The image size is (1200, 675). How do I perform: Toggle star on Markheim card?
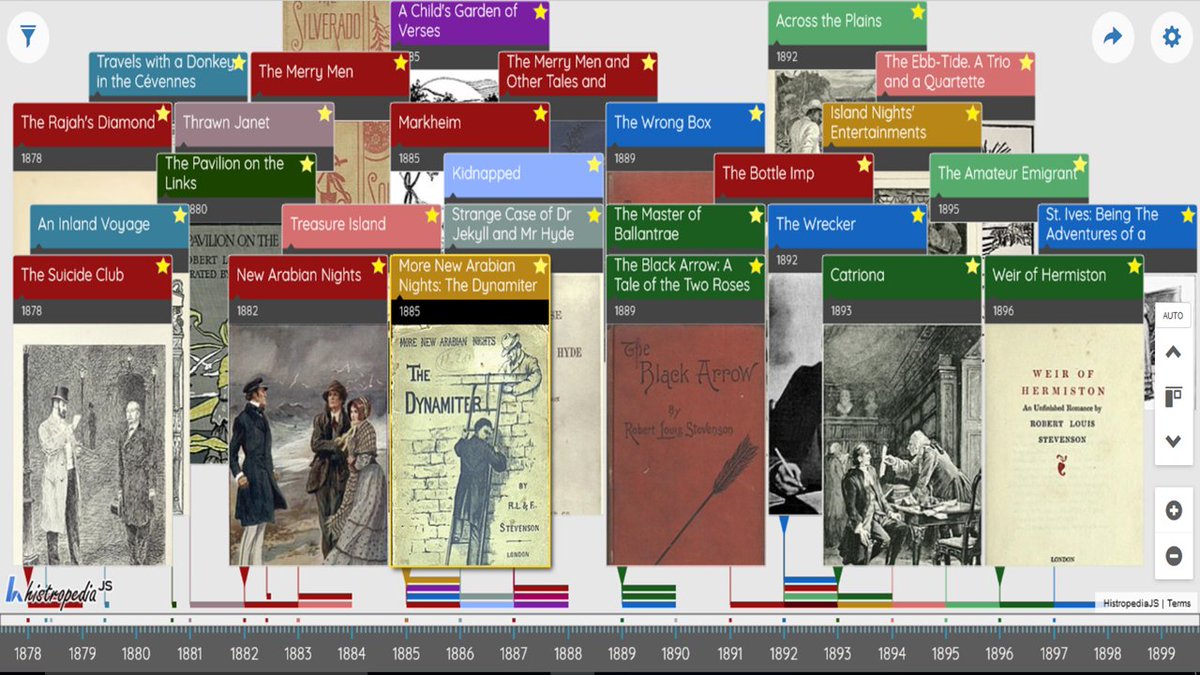540,113
